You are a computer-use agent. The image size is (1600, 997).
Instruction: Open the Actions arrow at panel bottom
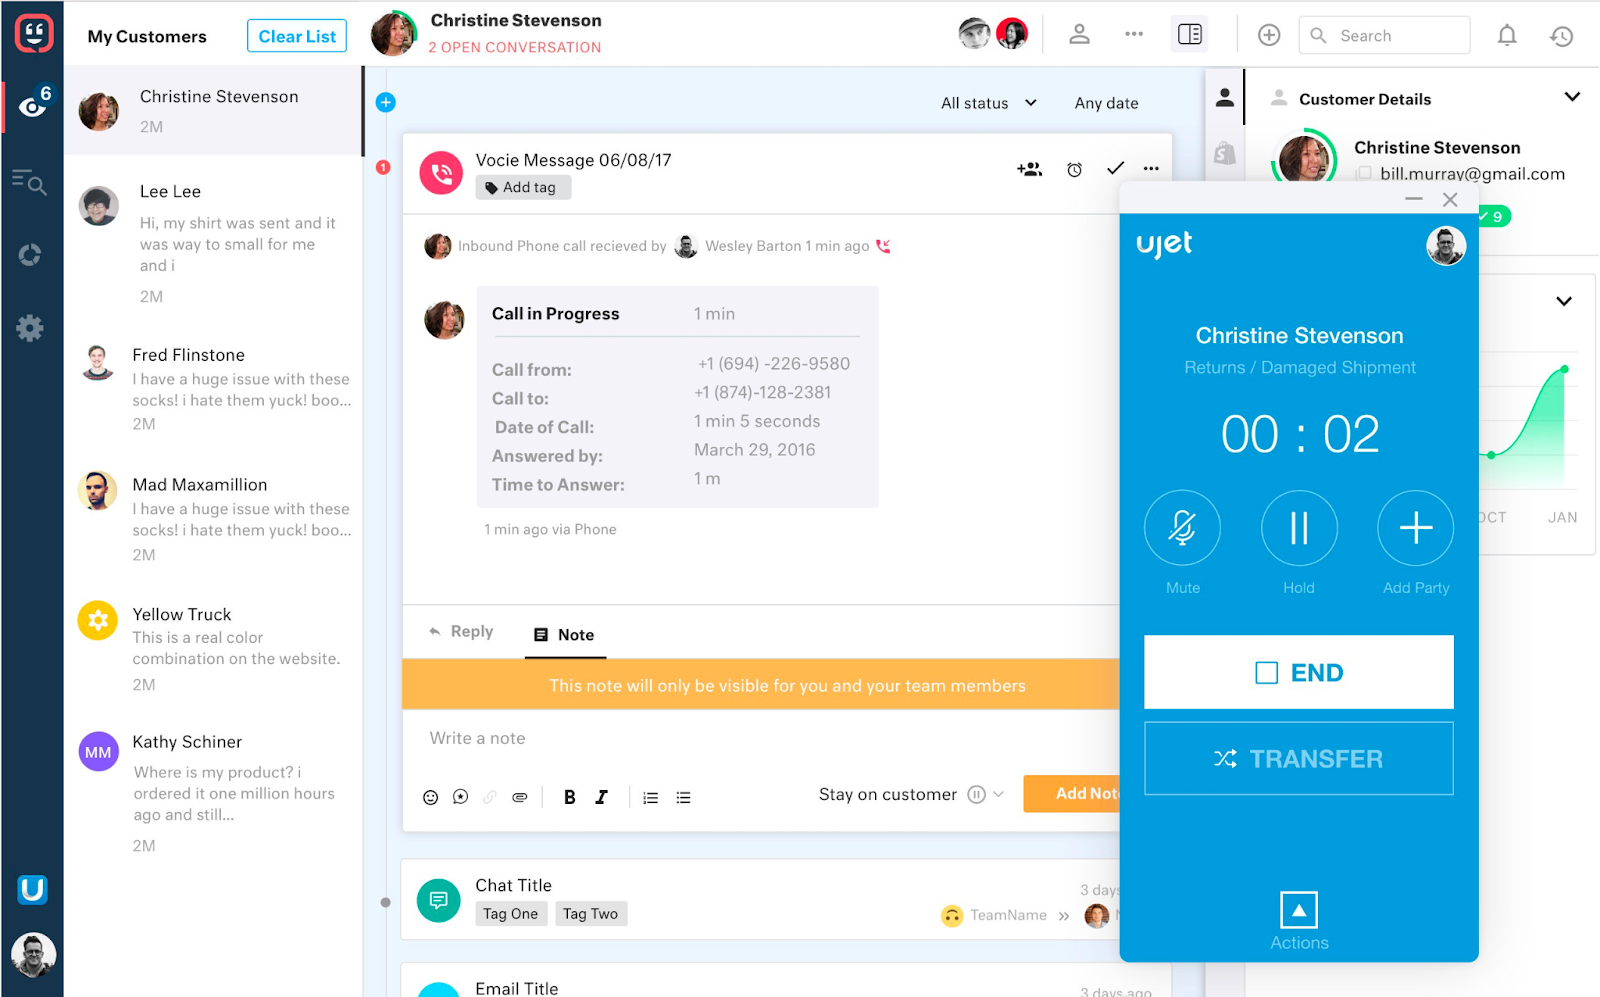point(1298,910)
